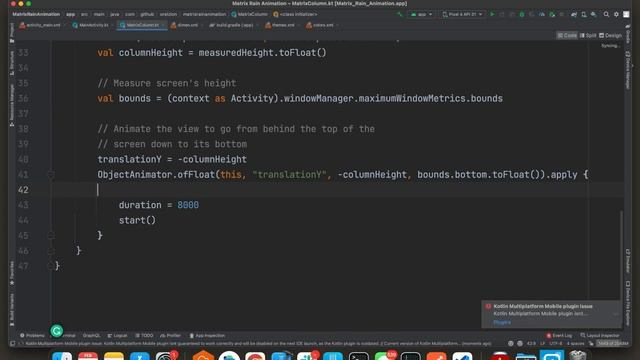Image resolution: width=640 pixels, height=360 pixels.
Task: Run the app with the green play icon
Action: tap(492, 14)
